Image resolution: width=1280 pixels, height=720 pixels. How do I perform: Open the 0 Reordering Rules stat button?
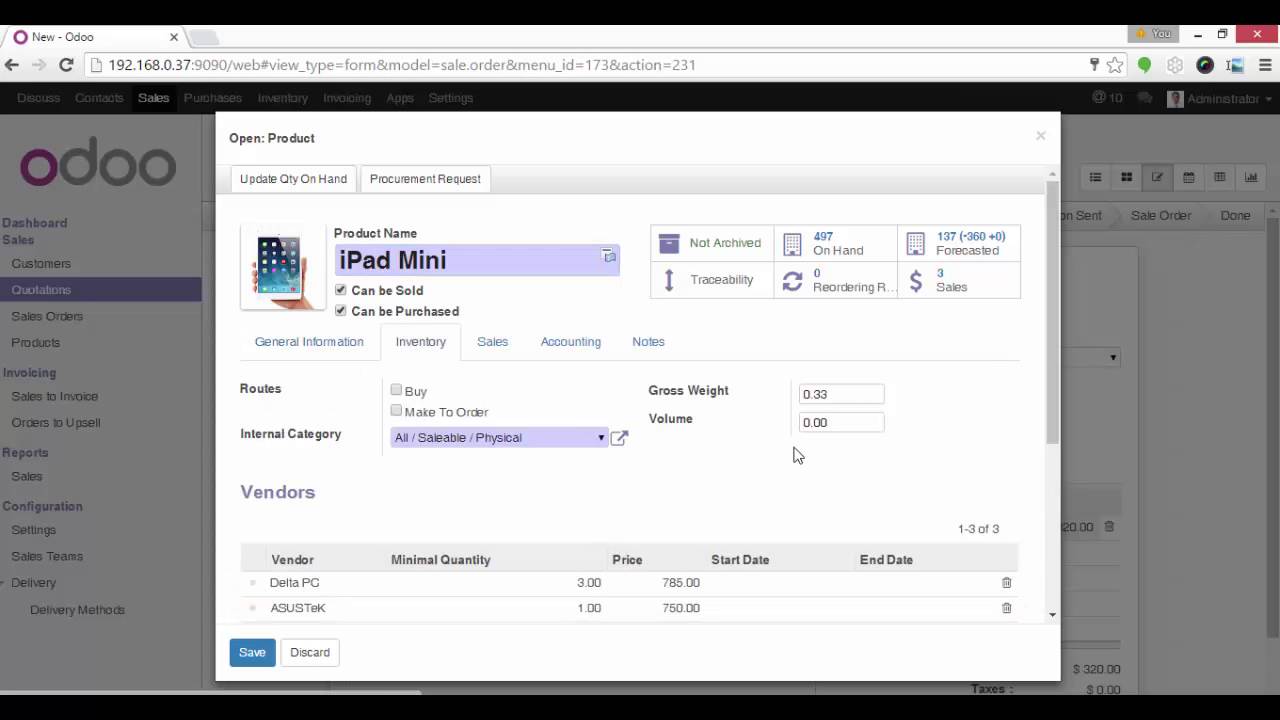835,280
